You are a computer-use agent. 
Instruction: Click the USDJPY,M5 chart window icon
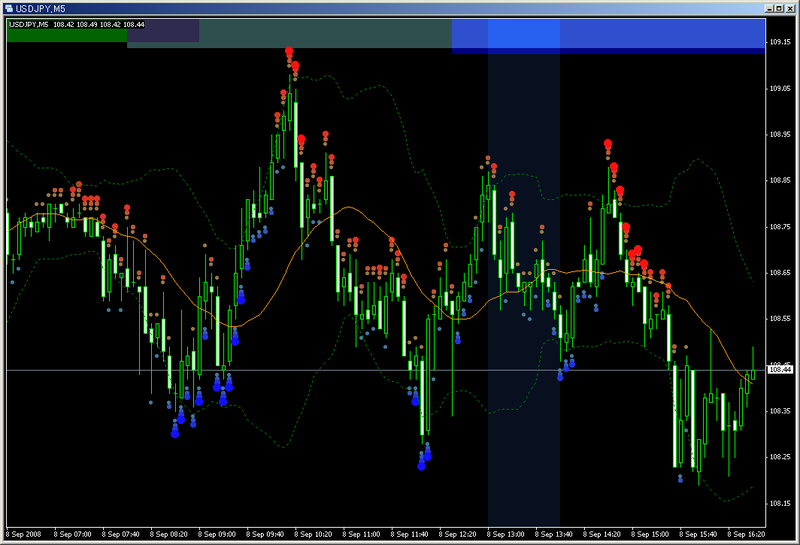point(9,8)
